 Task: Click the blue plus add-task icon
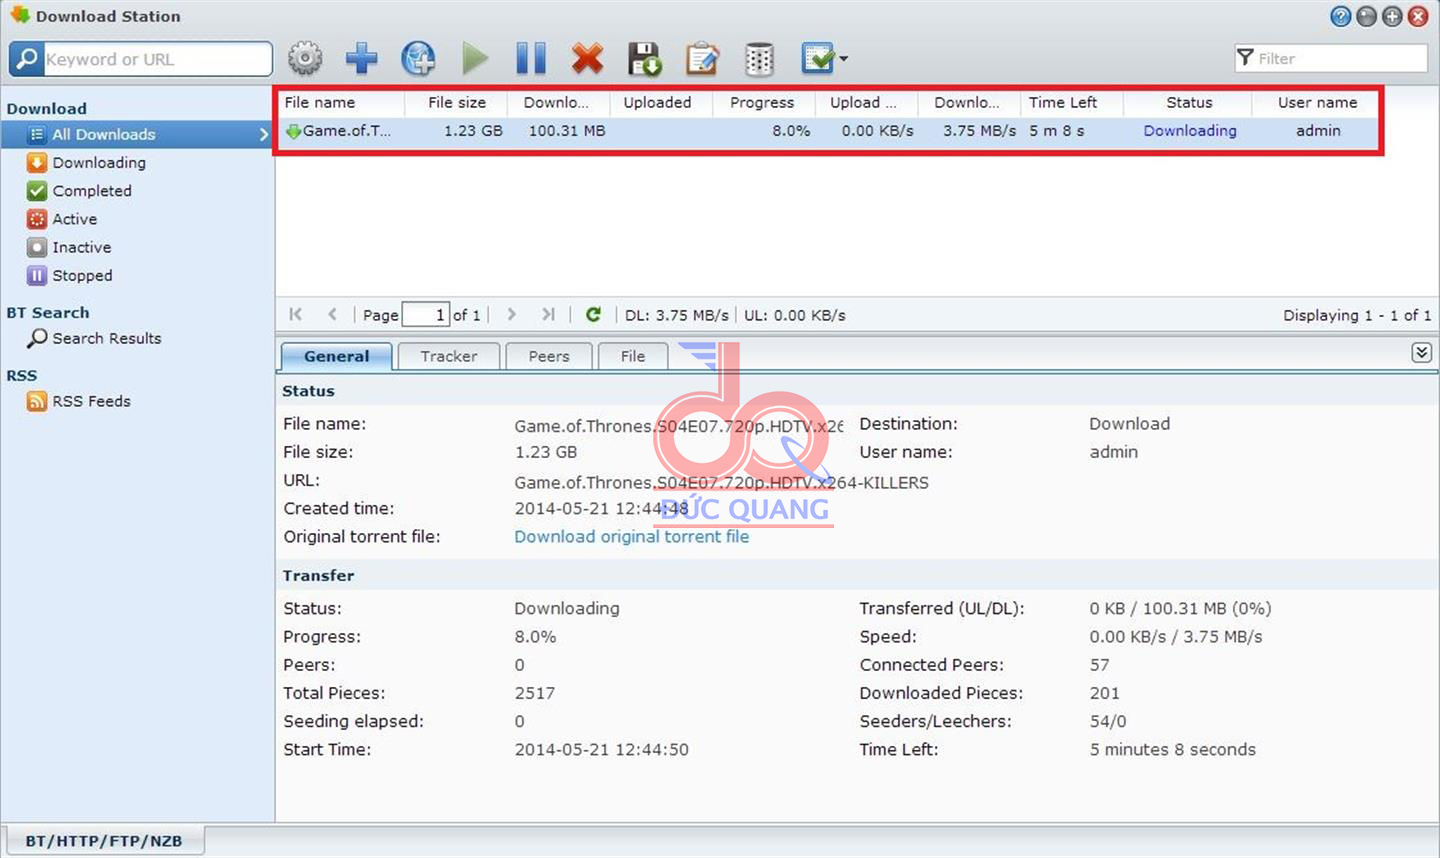tap(361, 58)
